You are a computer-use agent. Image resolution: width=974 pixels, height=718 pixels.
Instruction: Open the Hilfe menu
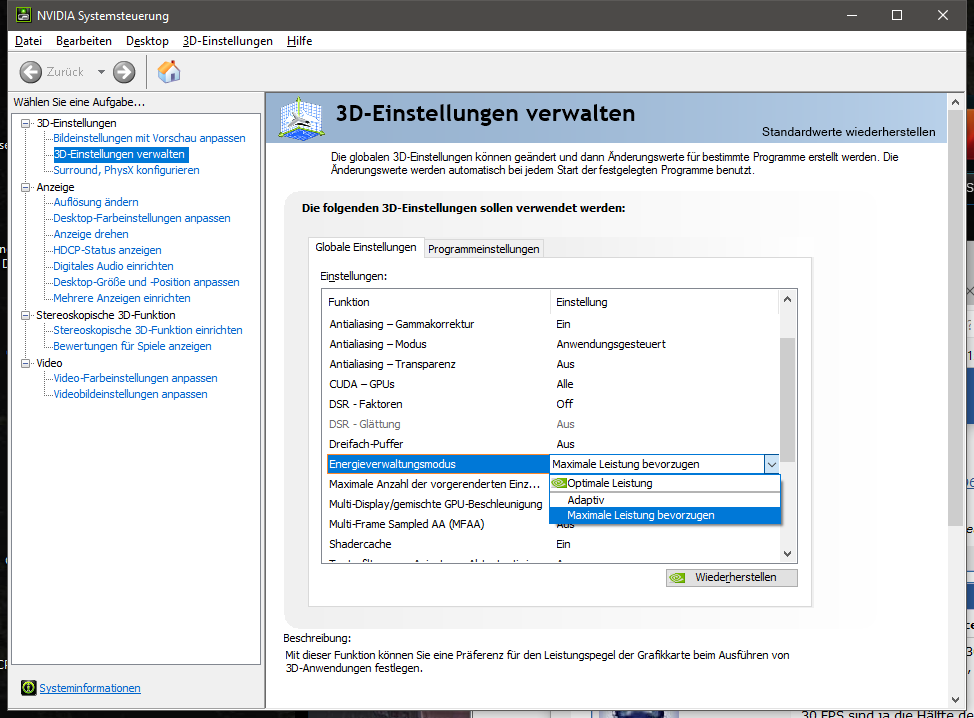[x=299, y=41]
